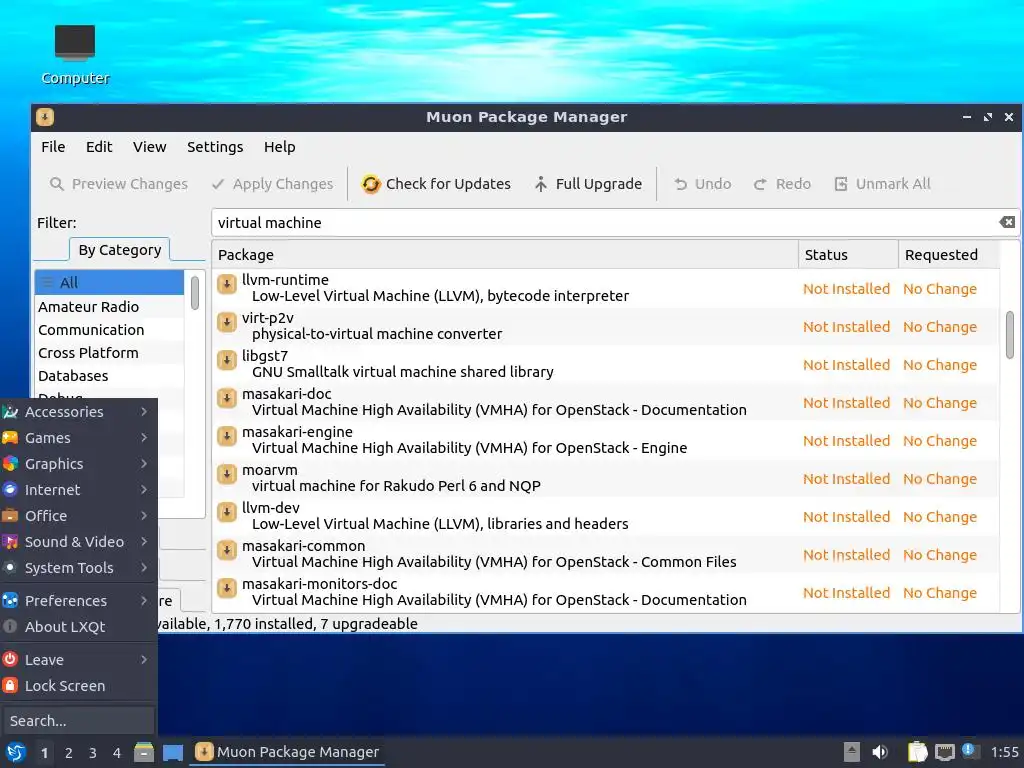Open the View menu
The image size is (1024, 768).
[x=150, y=147]
